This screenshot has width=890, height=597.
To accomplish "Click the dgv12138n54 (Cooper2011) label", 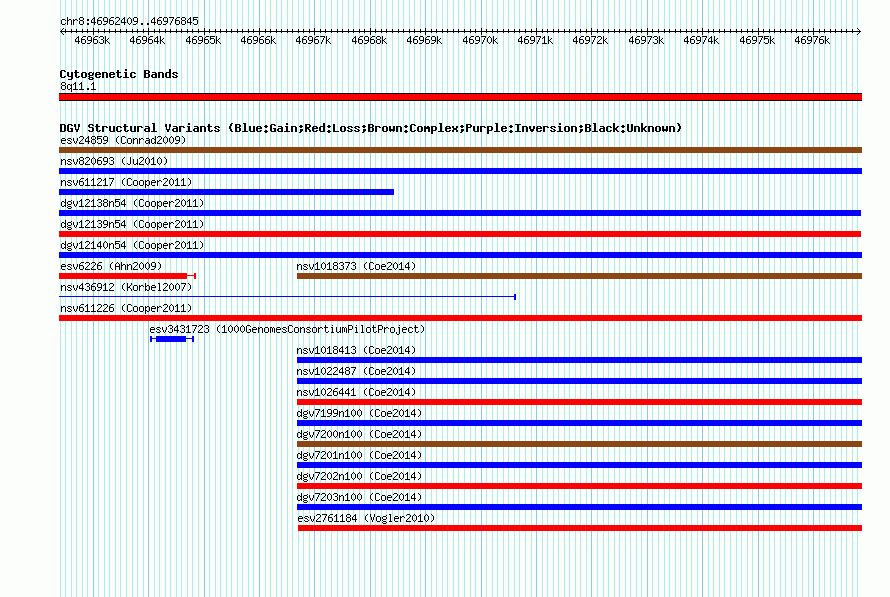I will click(x=132, y=203).
